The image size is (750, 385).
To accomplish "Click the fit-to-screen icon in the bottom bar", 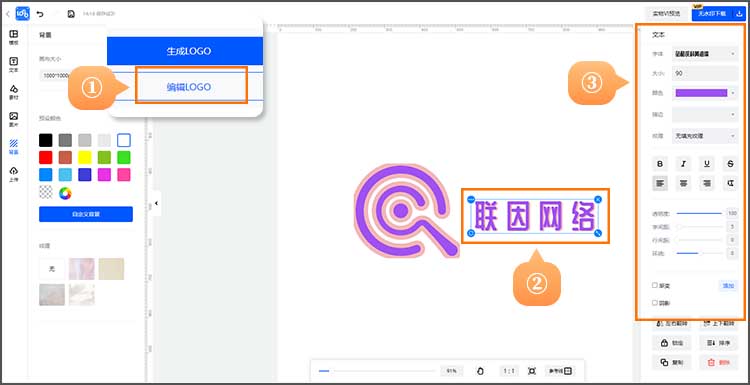I will (x=531, y=371).
